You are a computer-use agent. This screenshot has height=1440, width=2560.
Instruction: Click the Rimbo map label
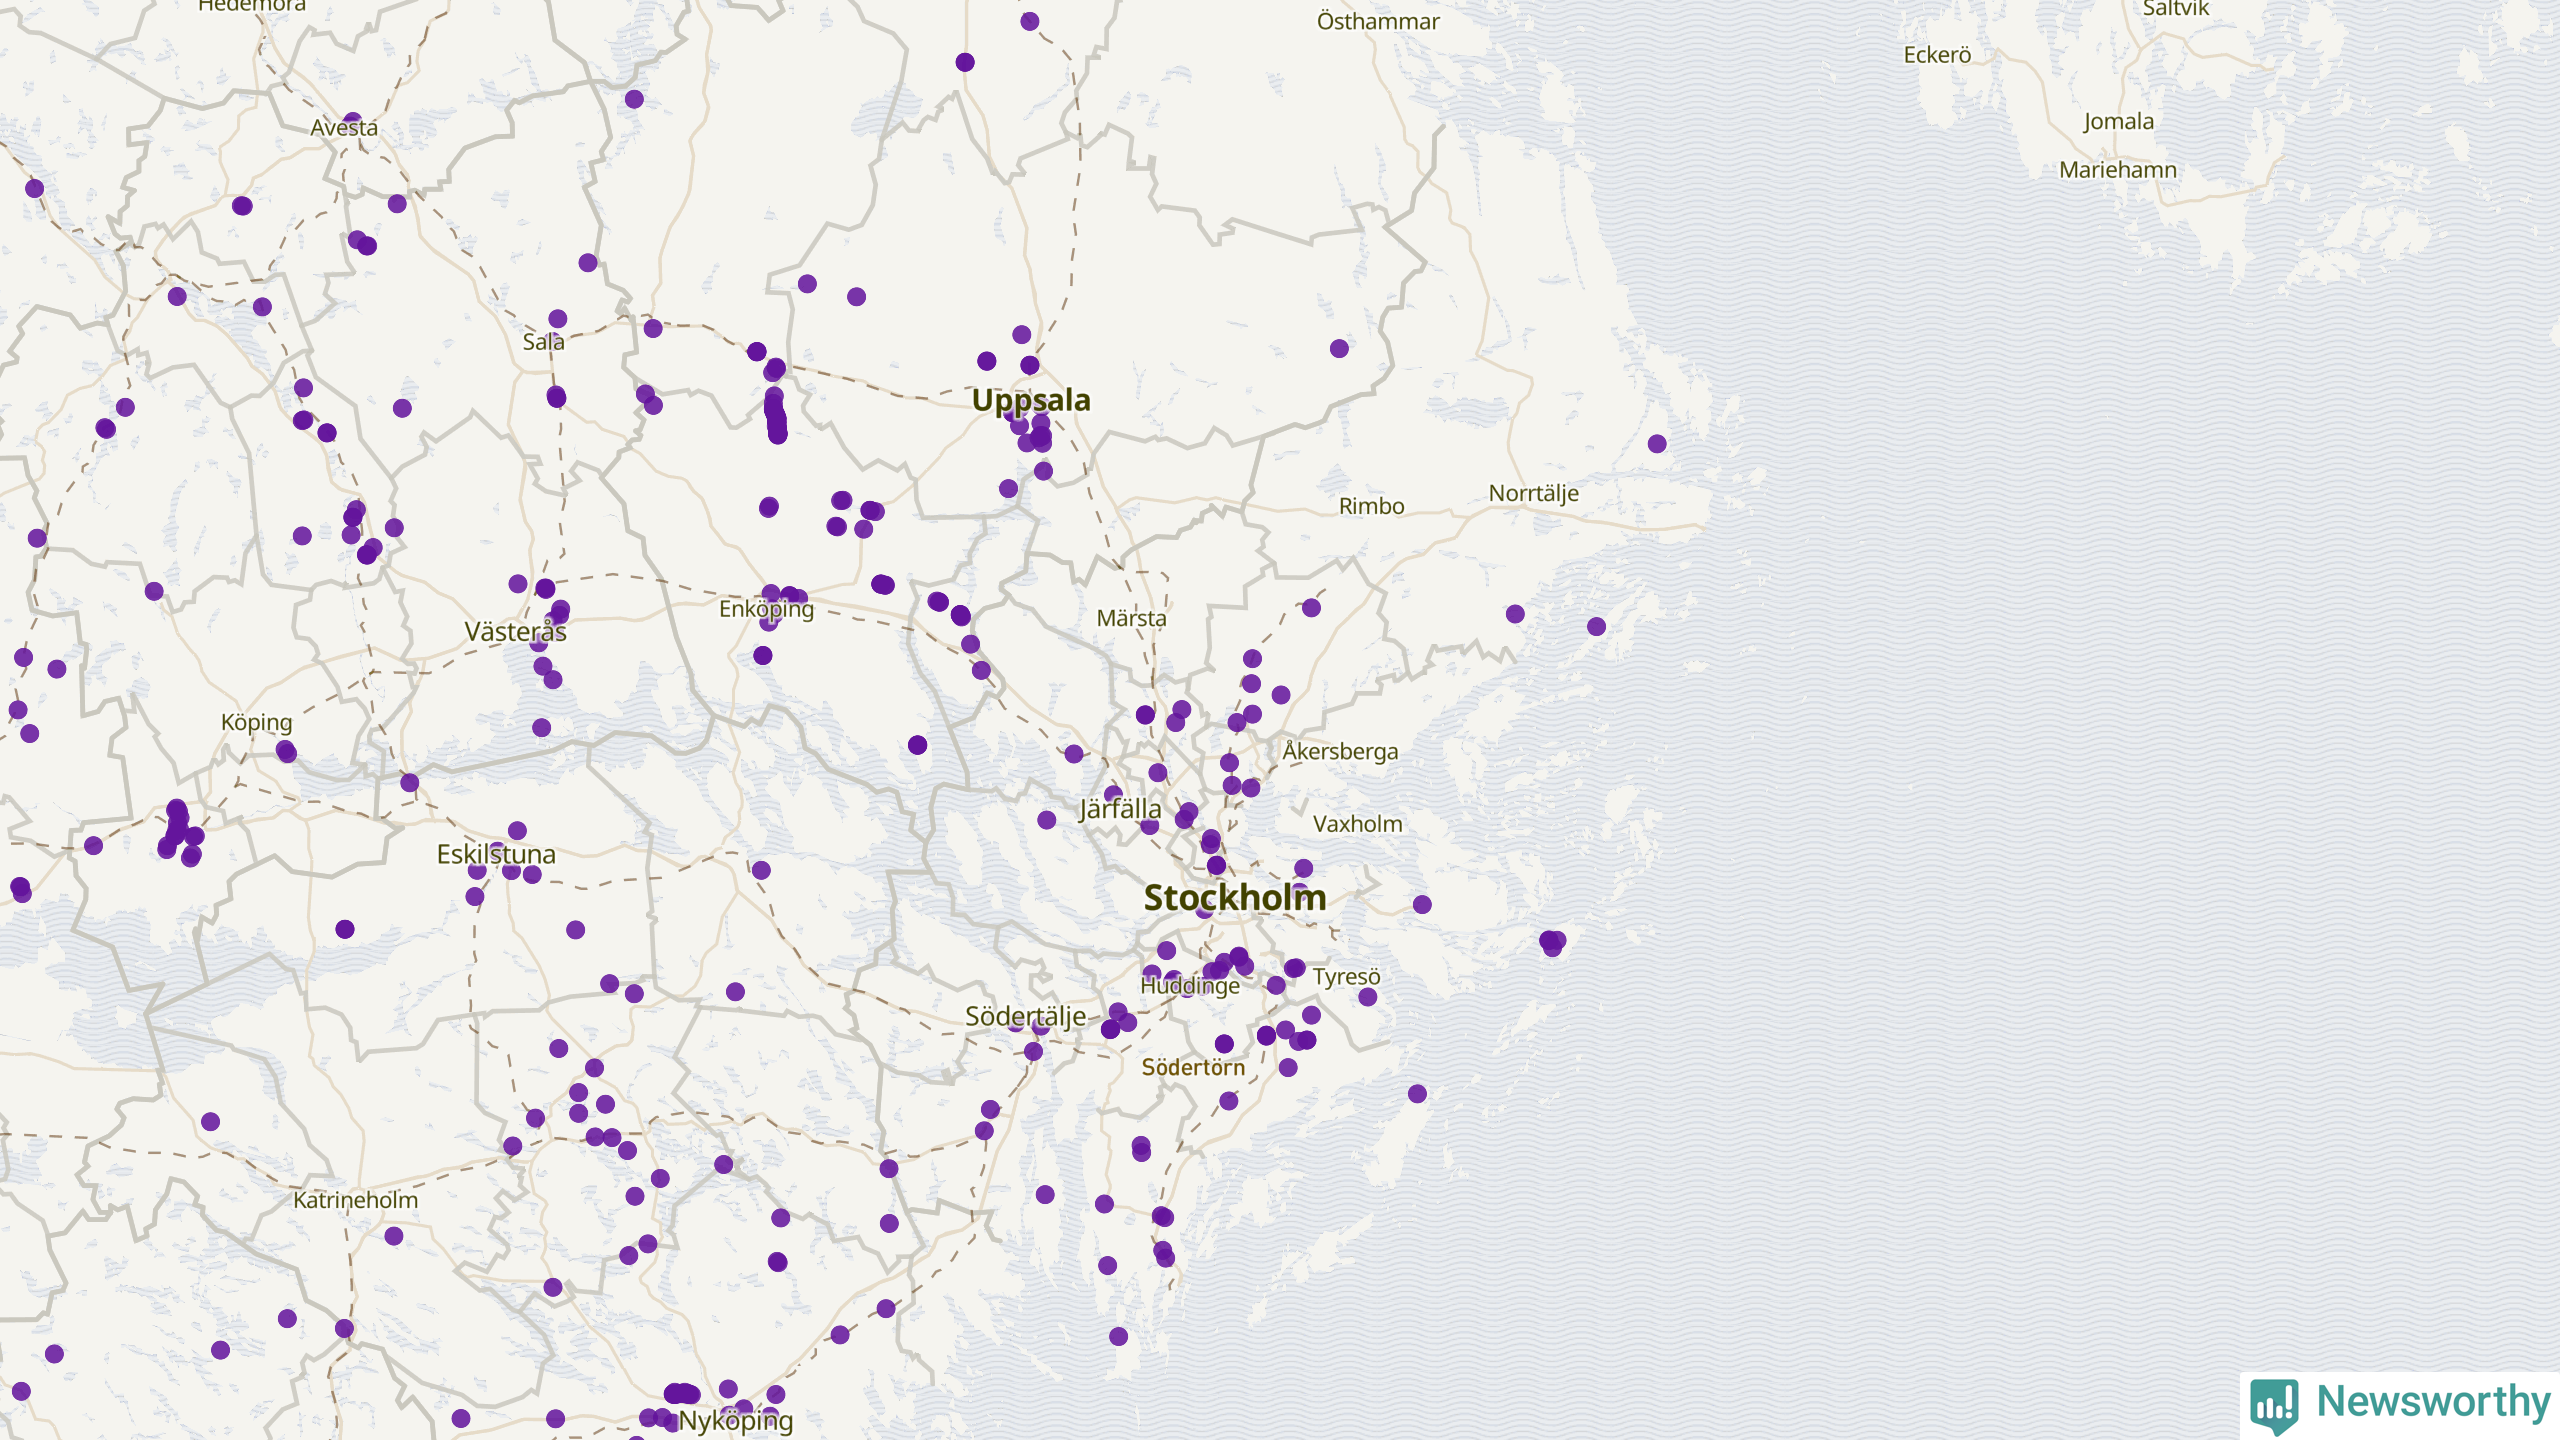(1371, 506)
